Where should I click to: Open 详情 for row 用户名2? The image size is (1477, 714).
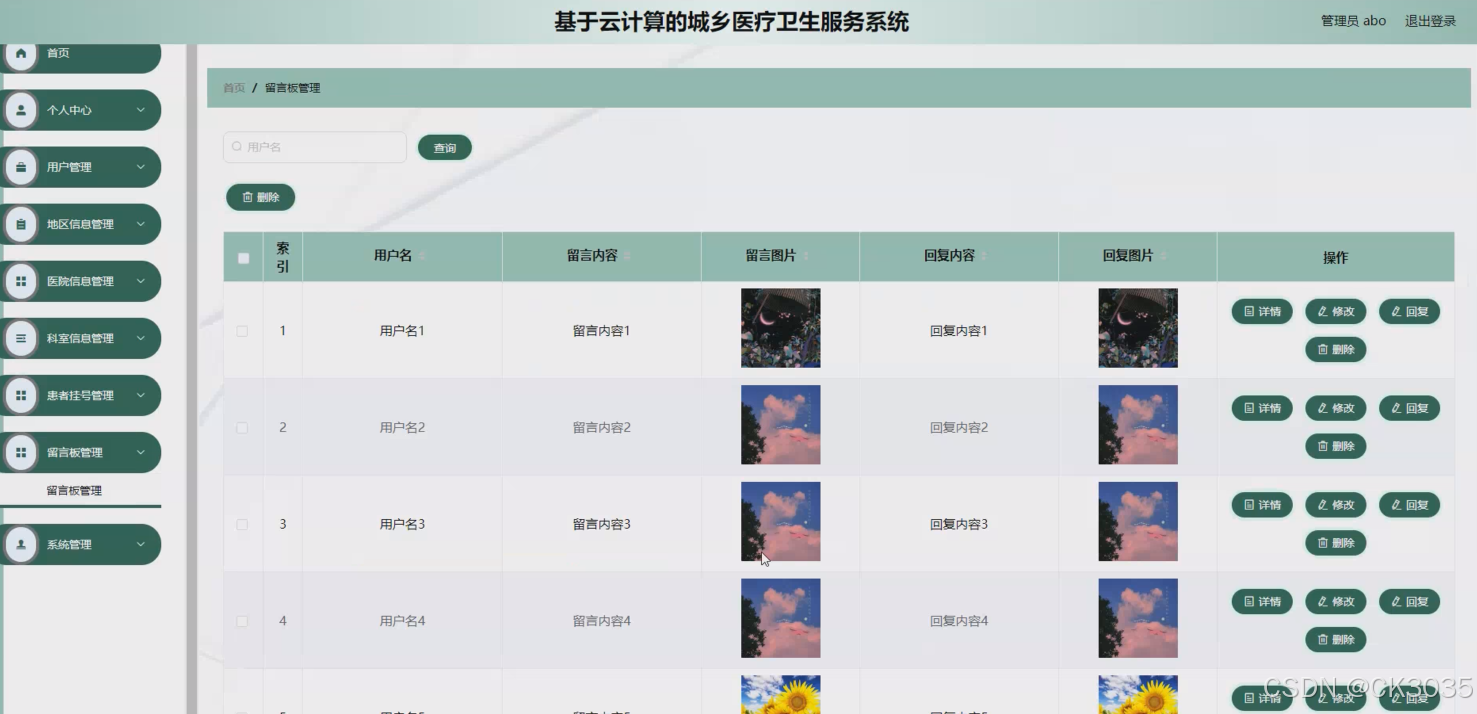[1262, 408]
